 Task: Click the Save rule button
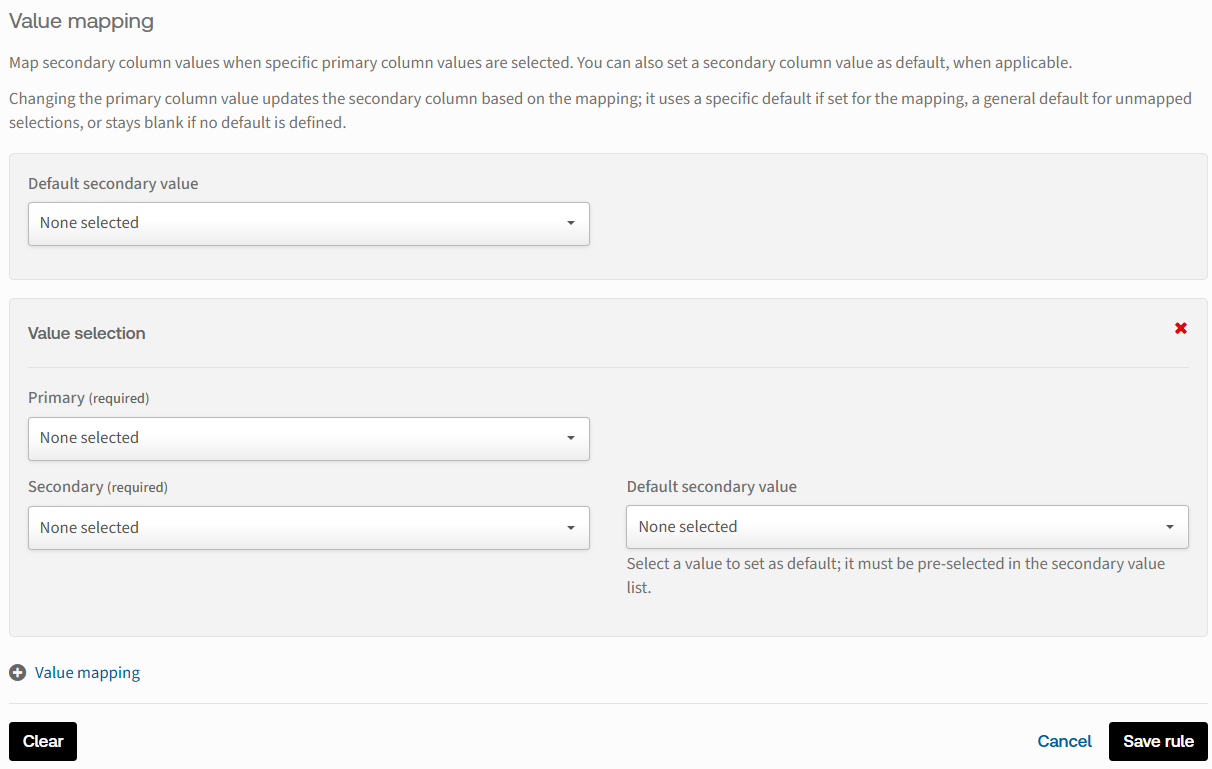(x=1158, y=741)
